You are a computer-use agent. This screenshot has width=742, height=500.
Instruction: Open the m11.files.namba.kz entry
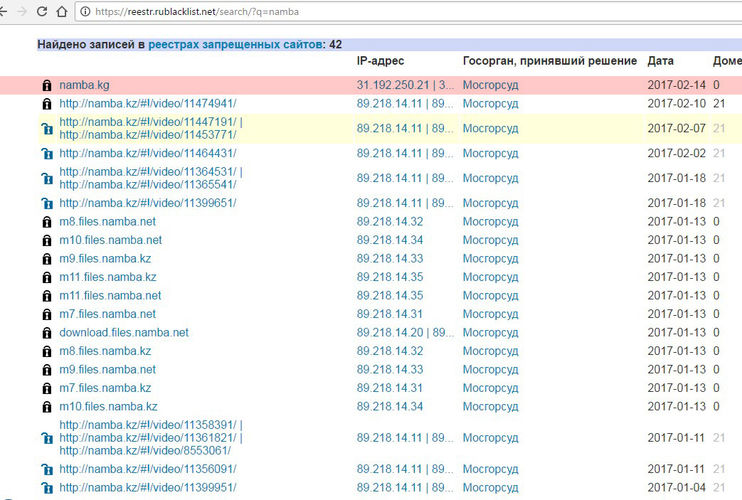pos(107,277)
